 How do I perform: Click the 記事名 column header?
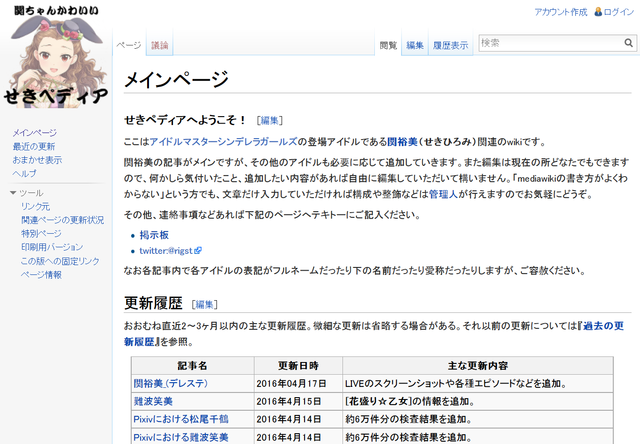[x=193, y=366]
